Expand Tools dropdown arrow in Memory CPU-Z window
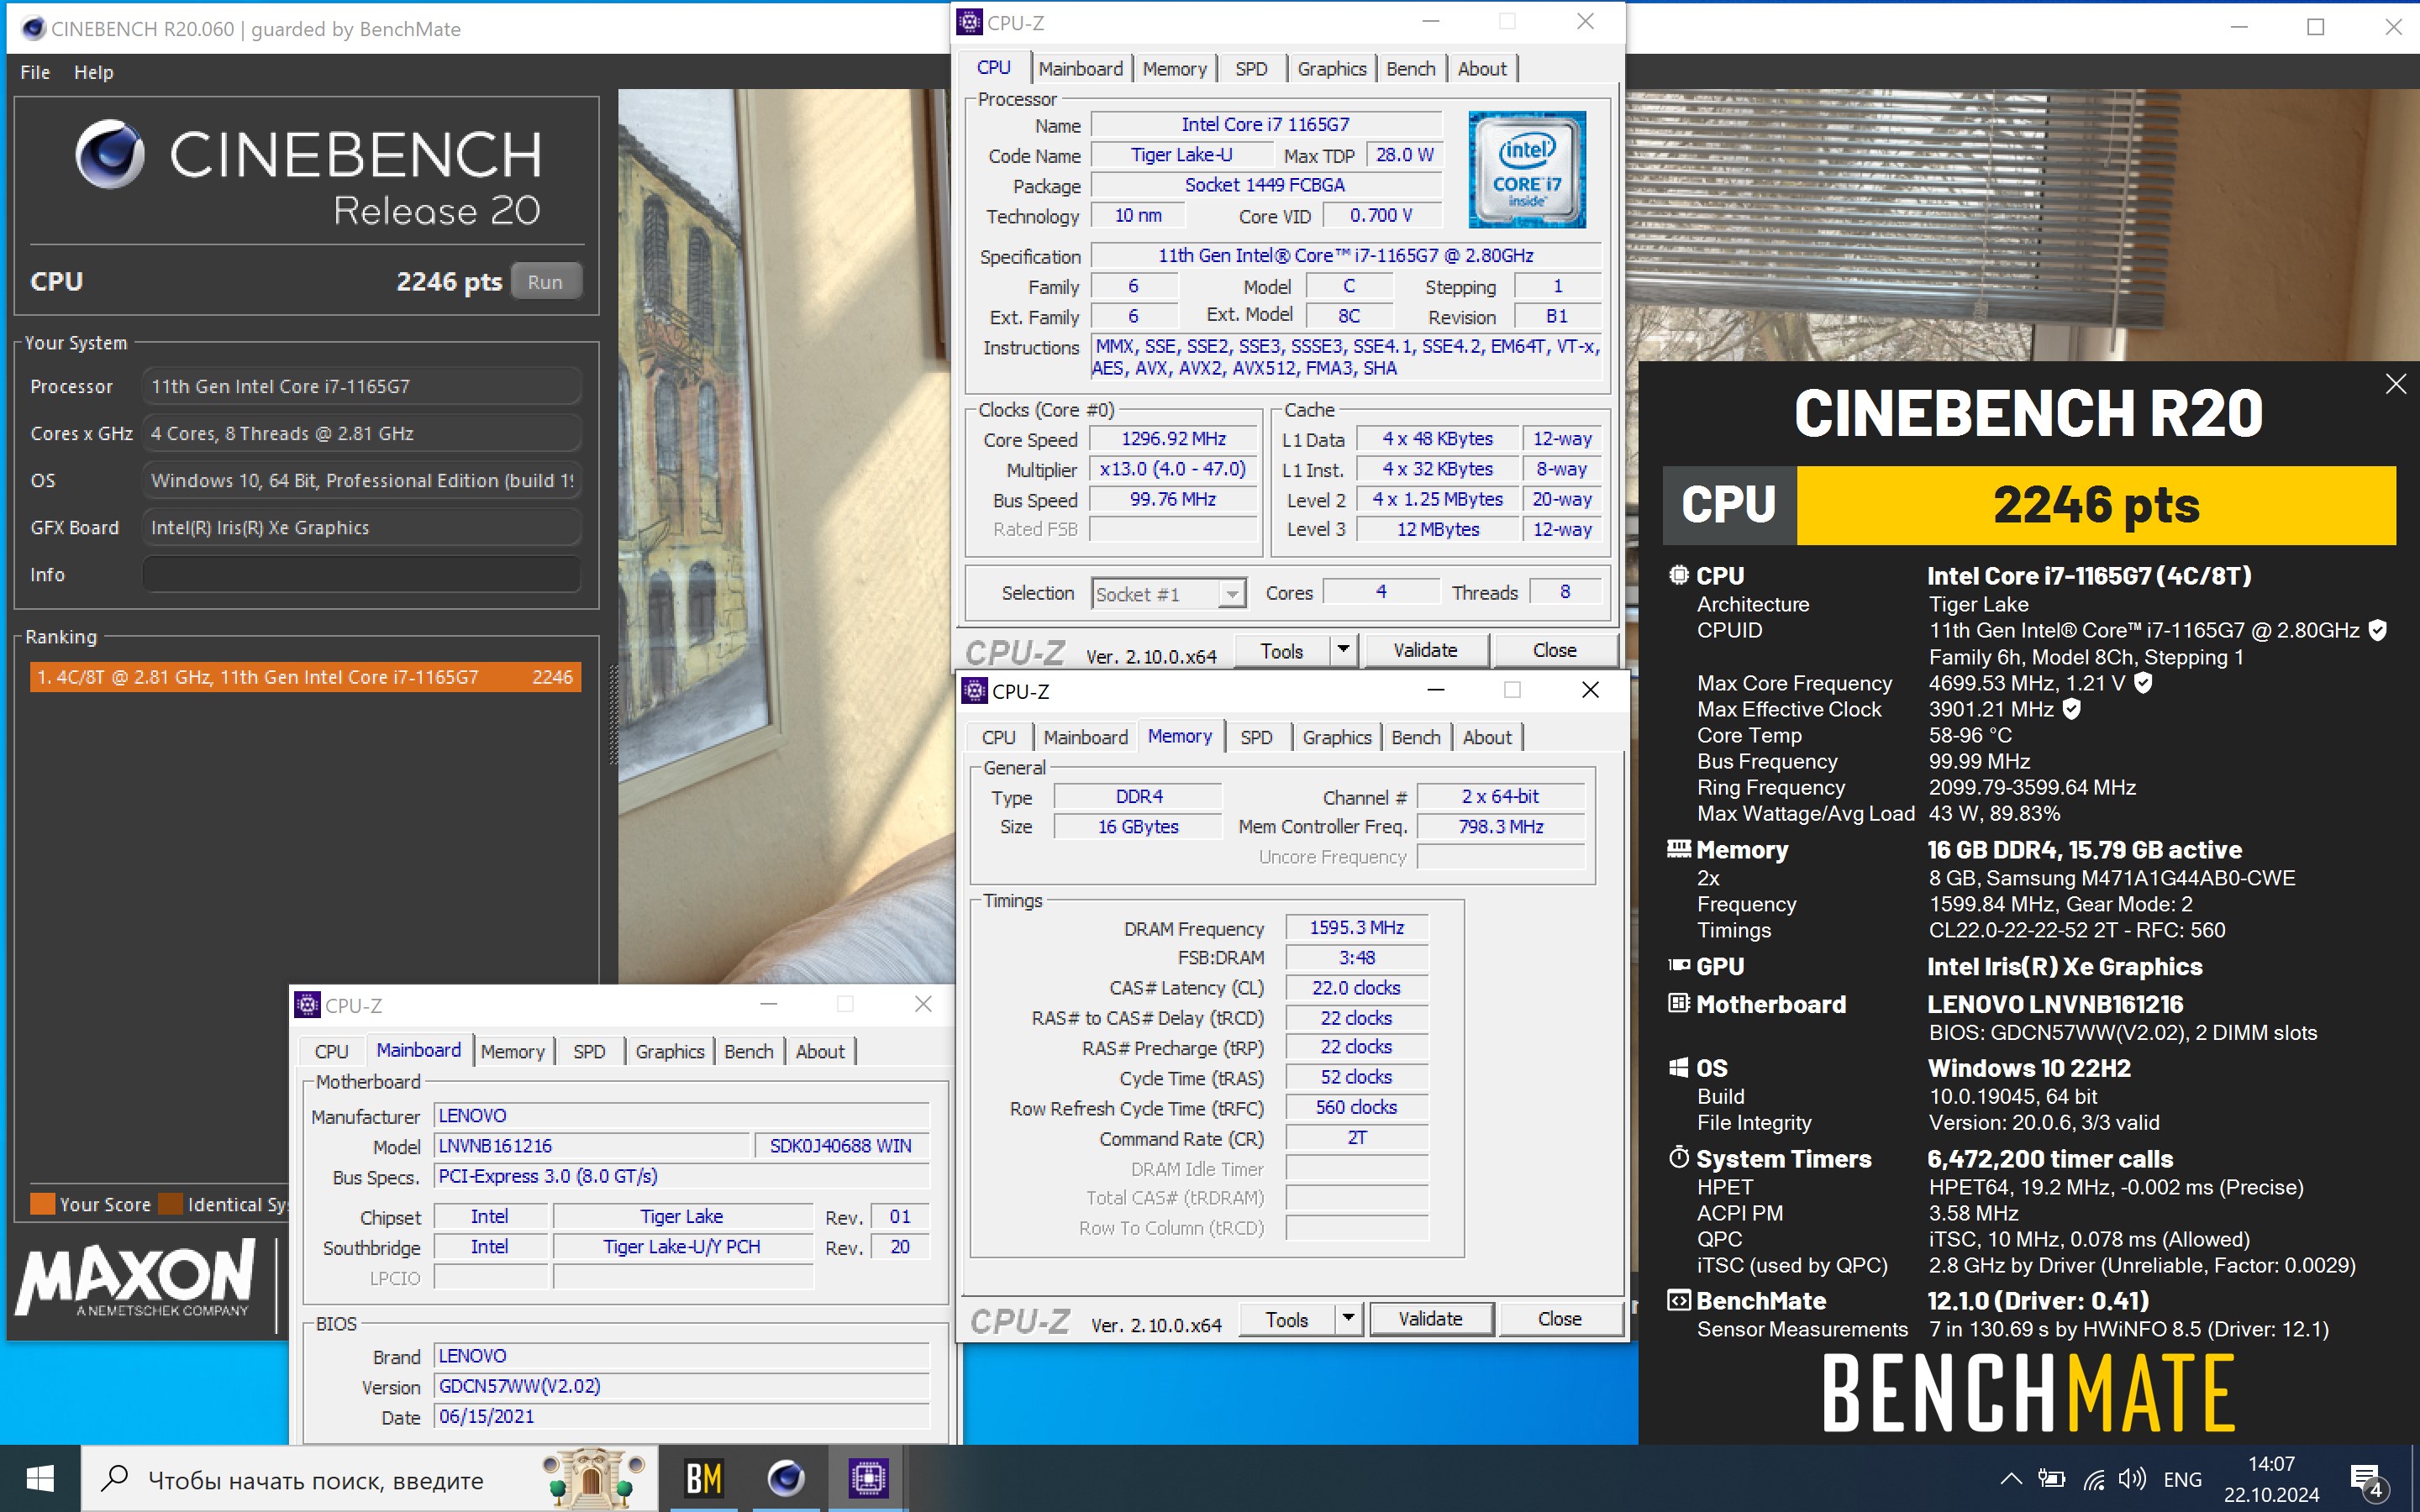Screen dimensions: 2420x1512 pos(1348,1320)
